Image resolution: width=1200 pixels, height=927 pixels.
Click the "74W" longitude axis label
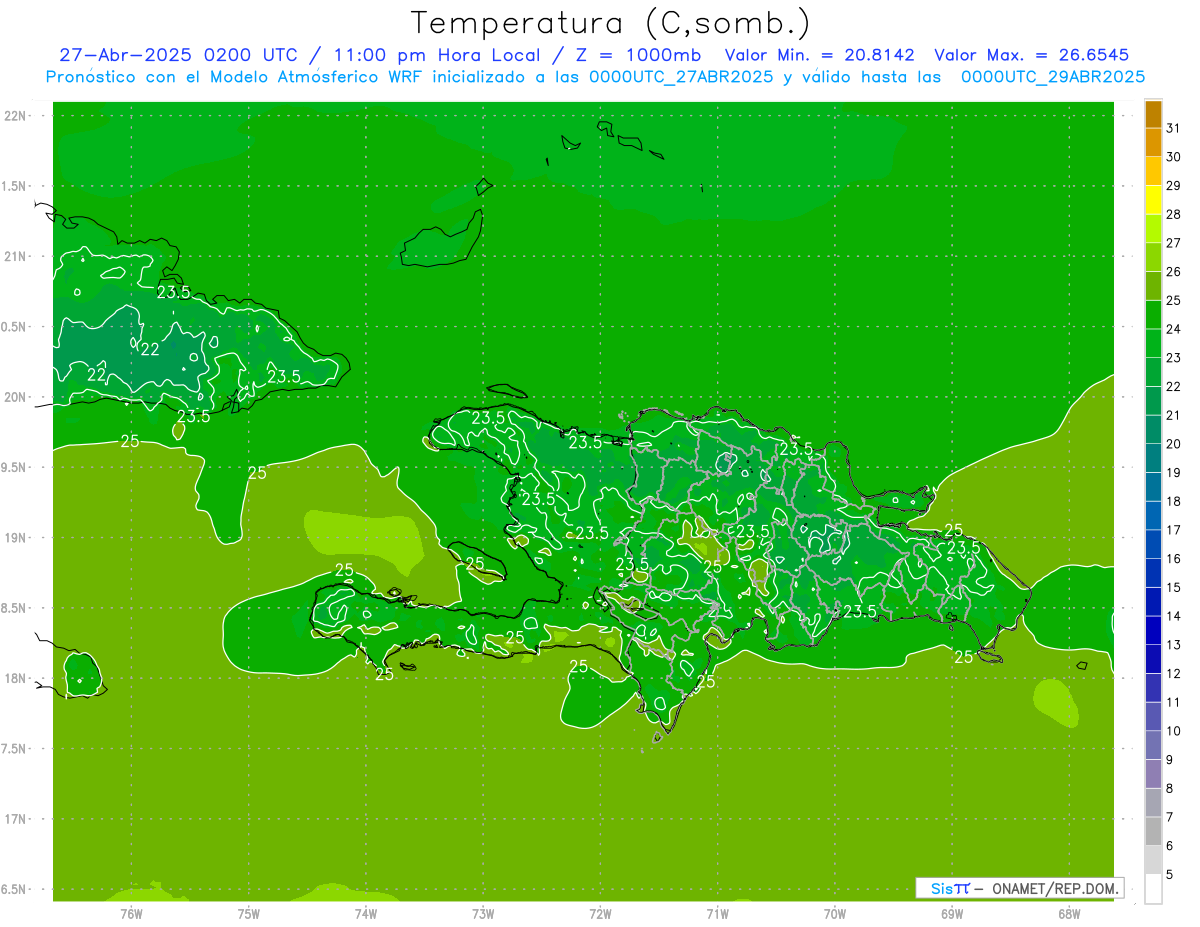366,914
